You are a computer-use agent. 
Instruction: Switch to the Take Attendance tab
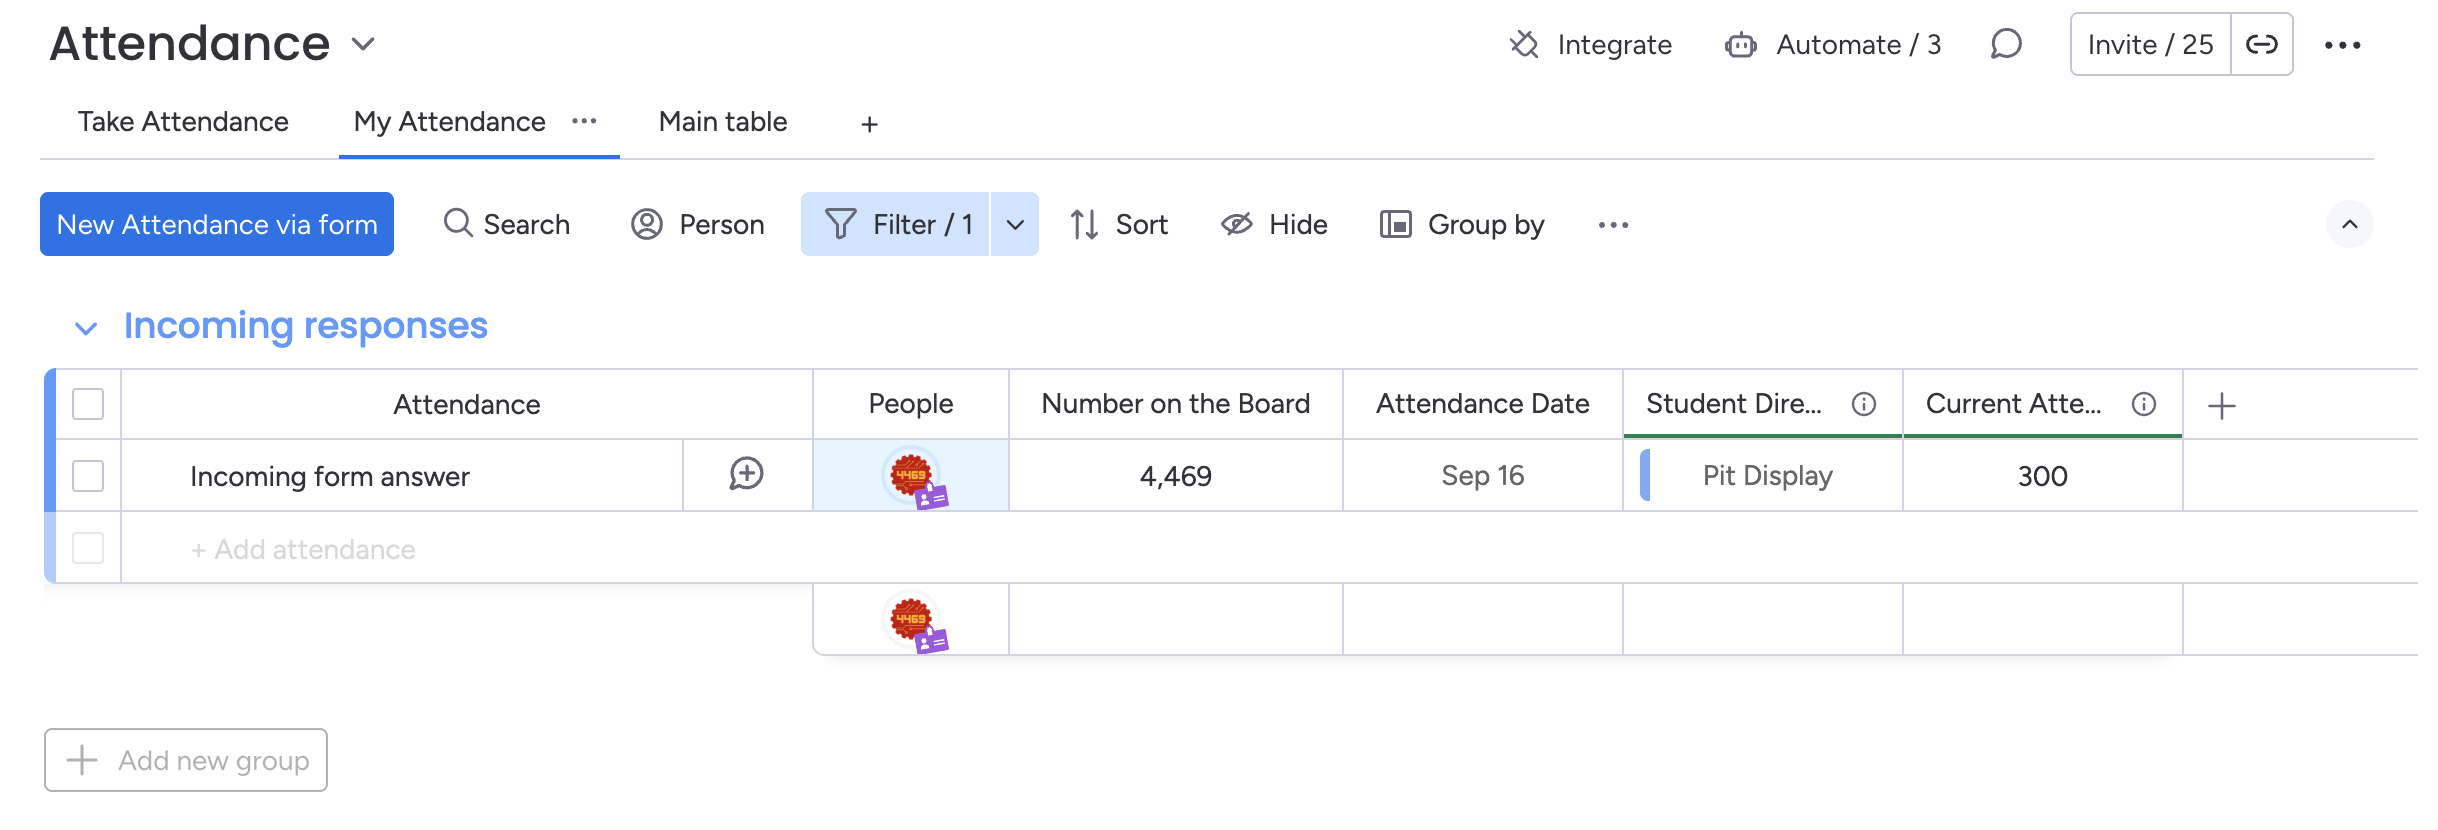[183, 122]
